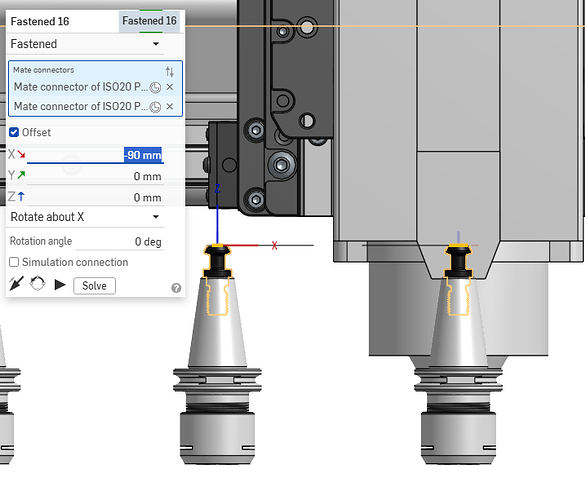Click the red X axis arrow of the triad
This screenshot has width=585, height=500.
coord(241,245)
